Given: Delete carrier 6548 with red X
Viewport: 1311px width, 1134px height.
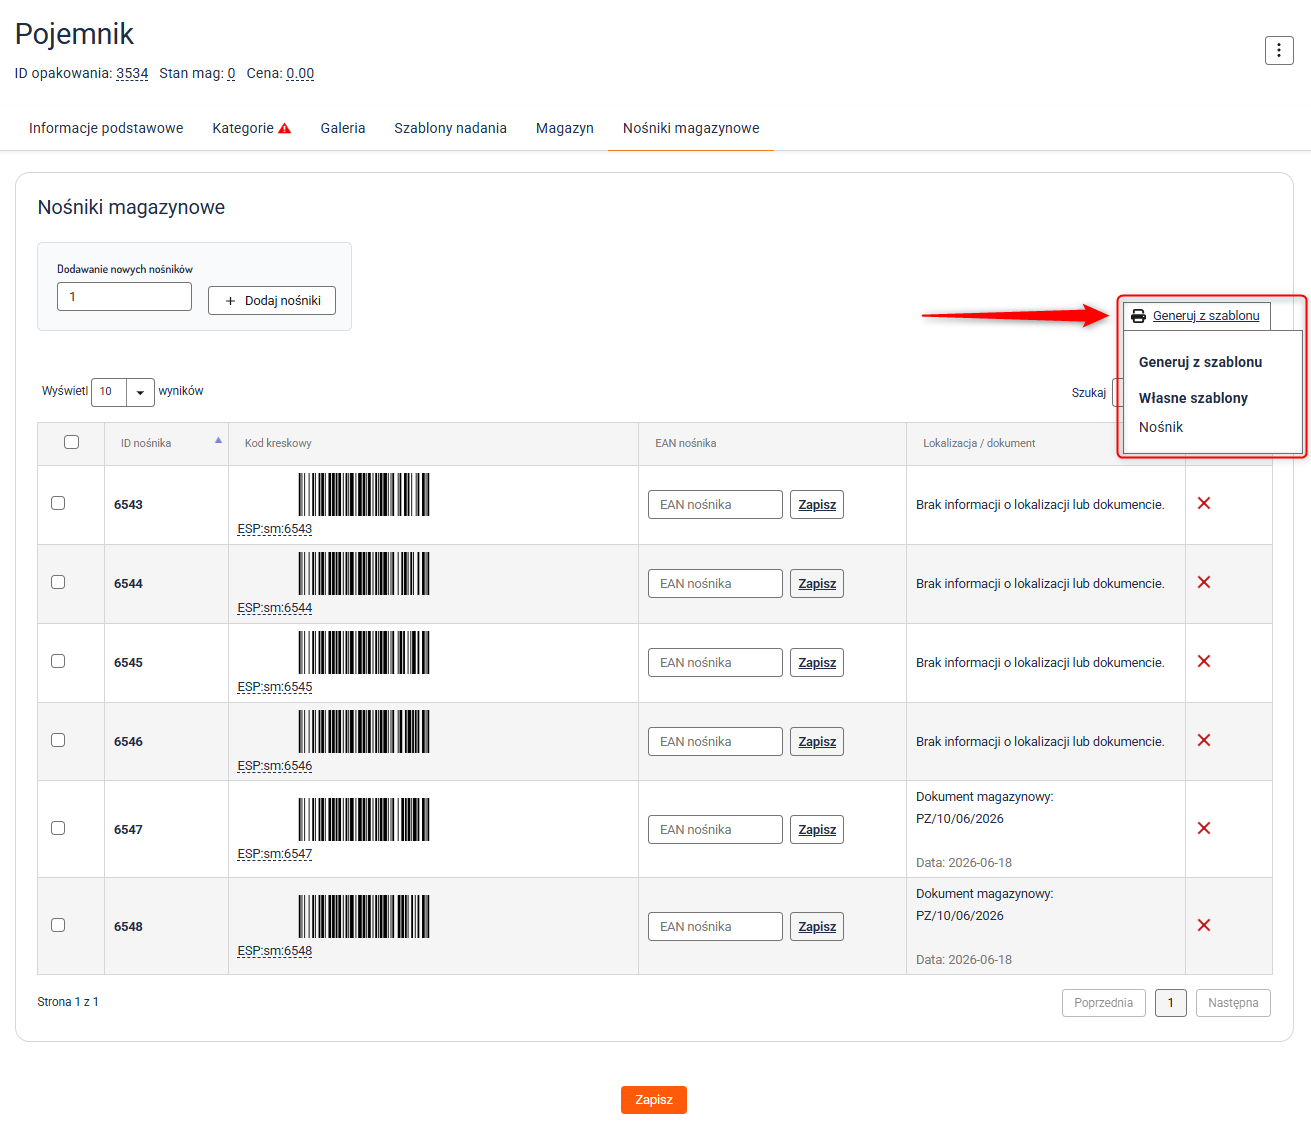Looking at the screenshot, I should (x=1204, y=925).
